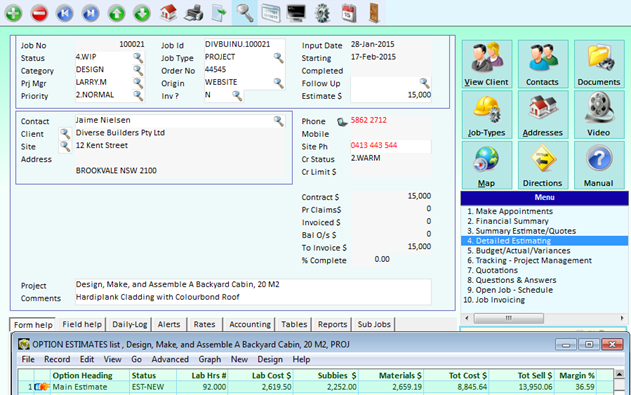Viewport: 631px width, 395px height.
Task: Click the red minus delete record icon
Action: pos(39,13)
